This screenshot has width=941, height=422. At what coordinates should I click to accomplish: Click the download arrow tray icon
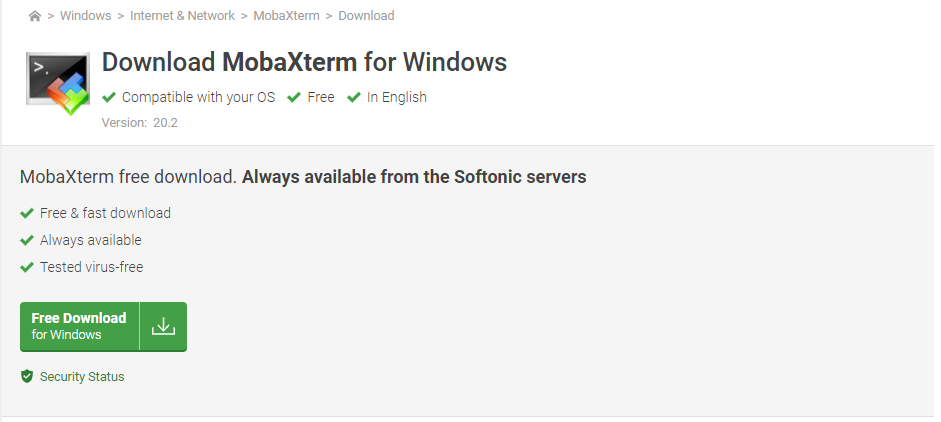click(163, 326)
